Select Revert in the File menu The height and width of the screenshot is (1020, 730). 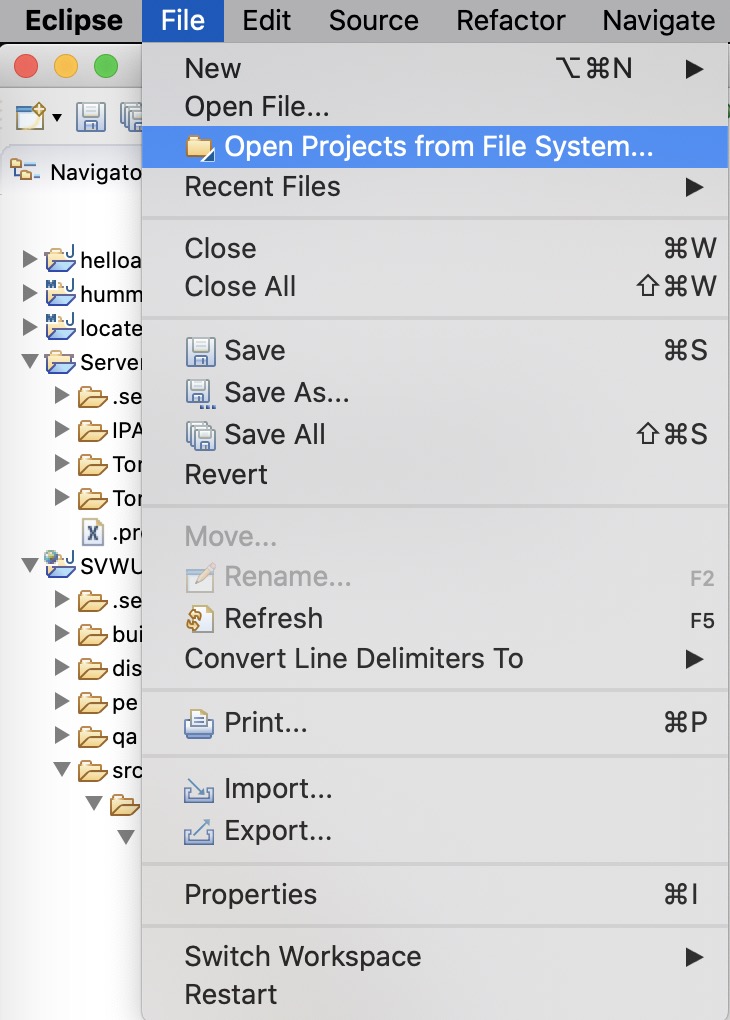click(x=435, y=475)
